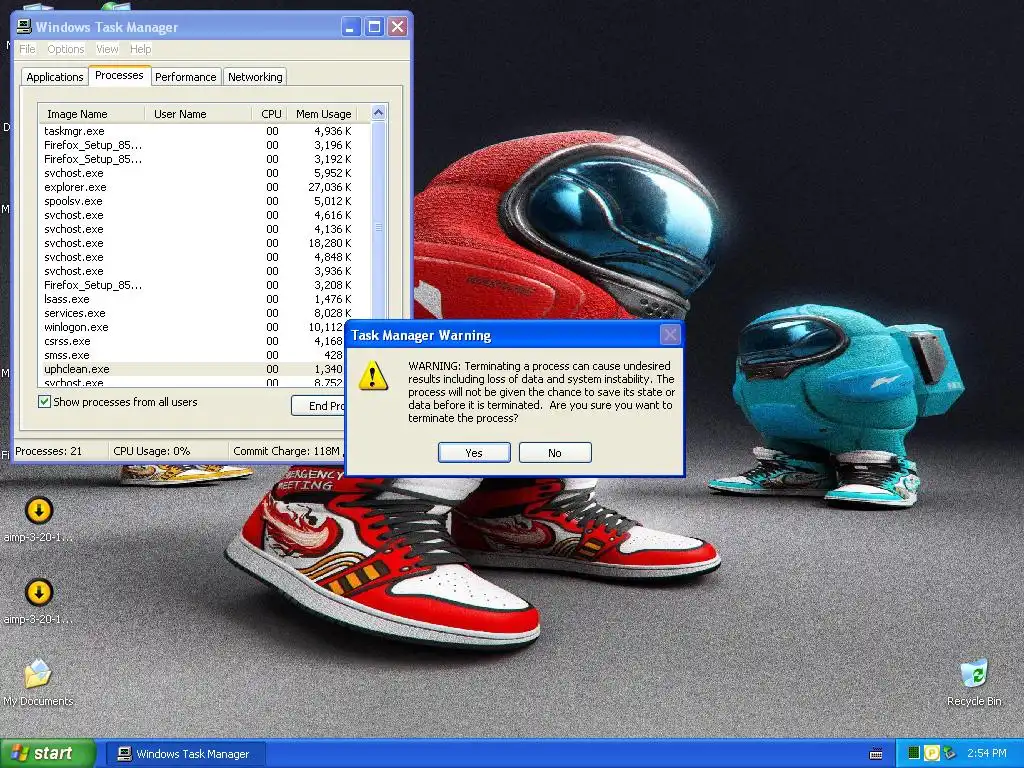Viewport: 1024px width, 768px height.
Task: Open the Recycle Bin desktop icon
Action: 974,682
